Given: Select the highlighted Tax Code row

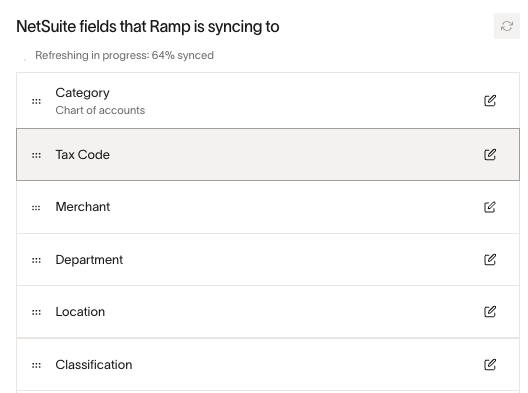Looking at the screenshot, I should [268, 154].
